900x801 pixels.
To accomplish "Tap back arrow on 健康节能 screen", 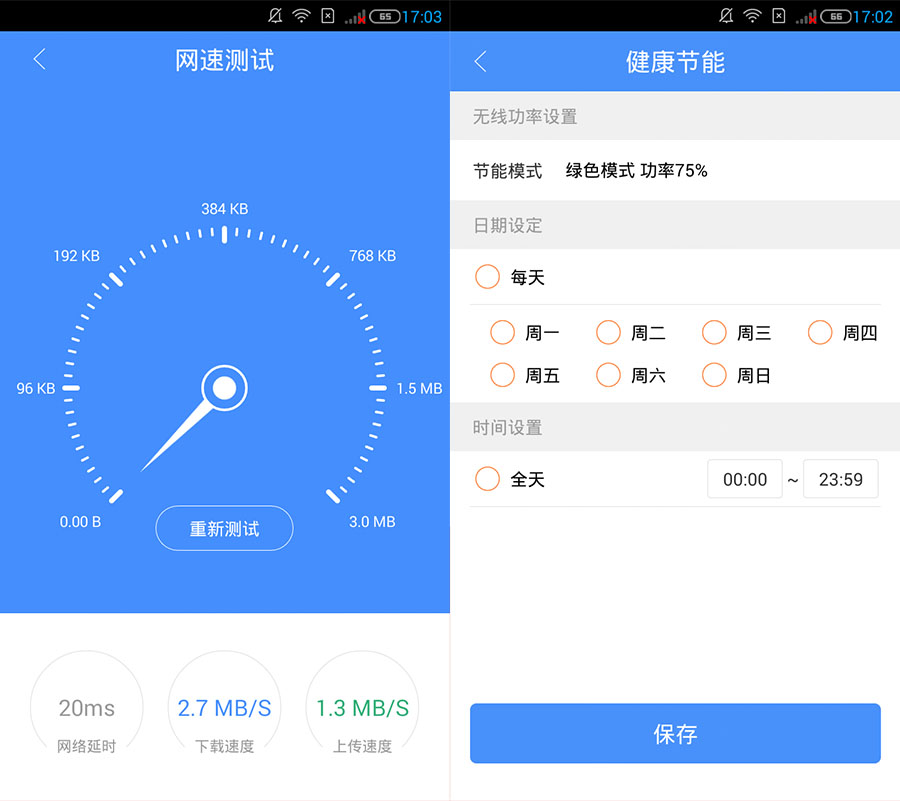I will click(x=480, y=62).
